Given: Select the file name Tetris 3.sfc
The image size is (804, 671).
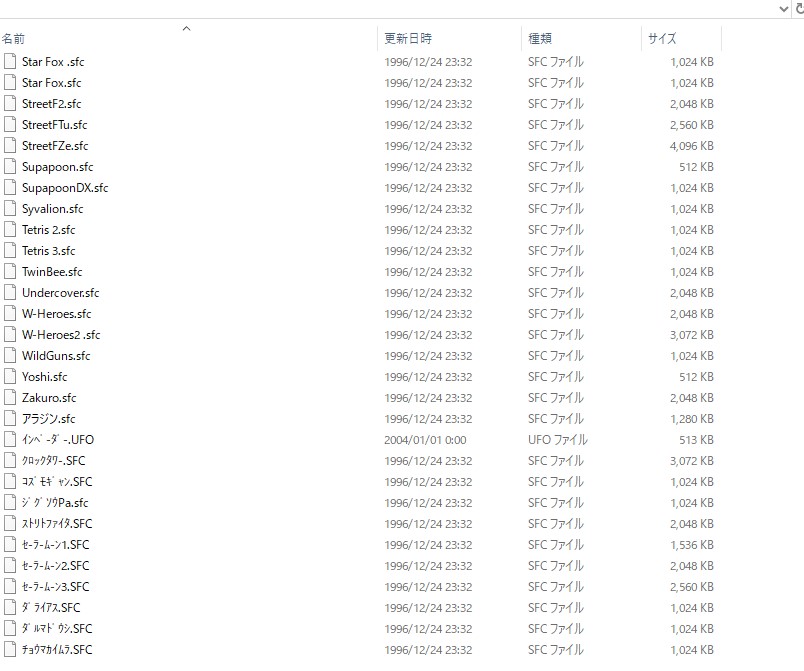Looking at the screenshot, I should [x=48, y=251].
